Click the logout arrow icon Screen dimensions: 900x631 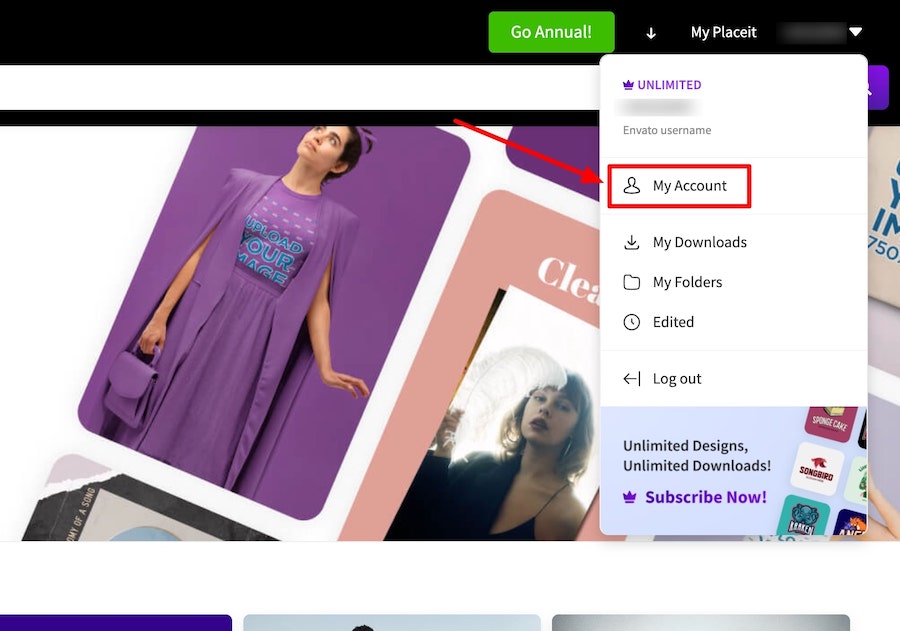[631, 378]
